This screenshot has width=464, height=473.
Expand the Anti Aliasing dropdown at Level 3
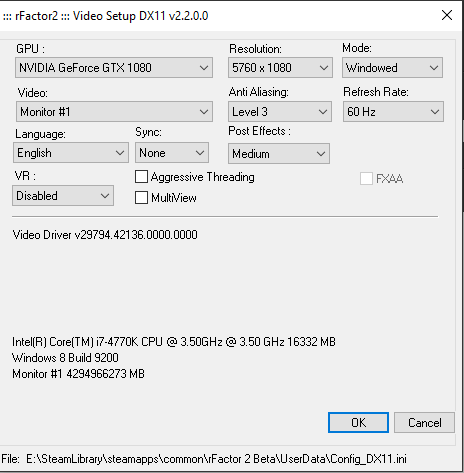click(280, 112)
